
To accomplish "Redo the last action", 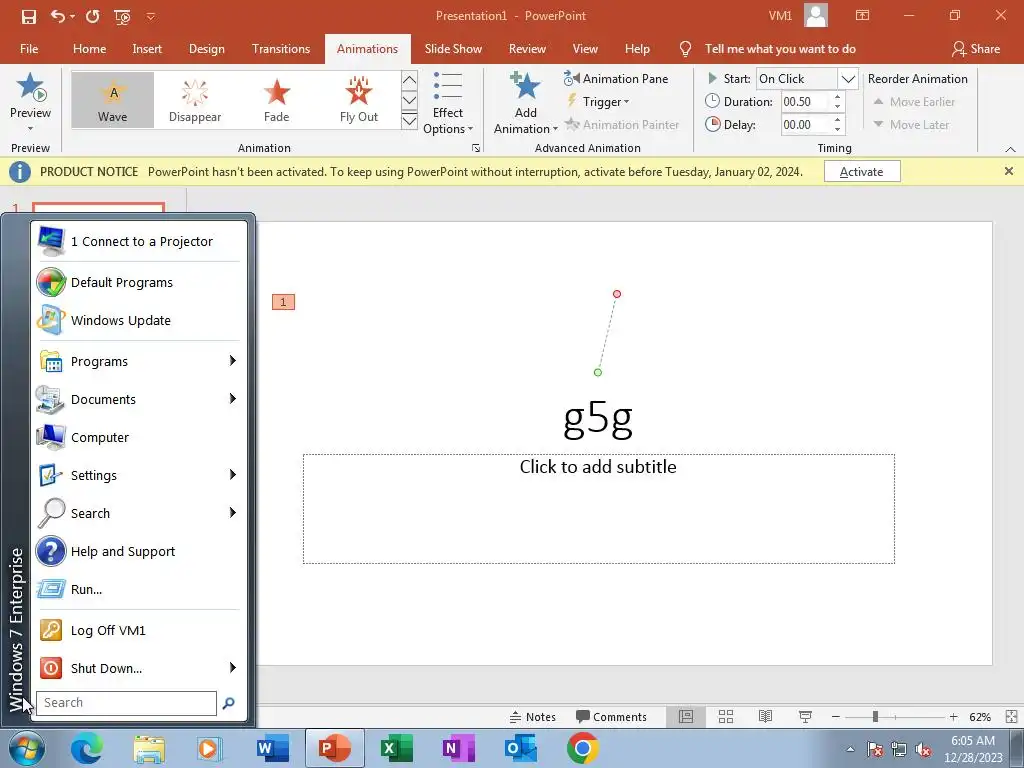I will point(92,16).
